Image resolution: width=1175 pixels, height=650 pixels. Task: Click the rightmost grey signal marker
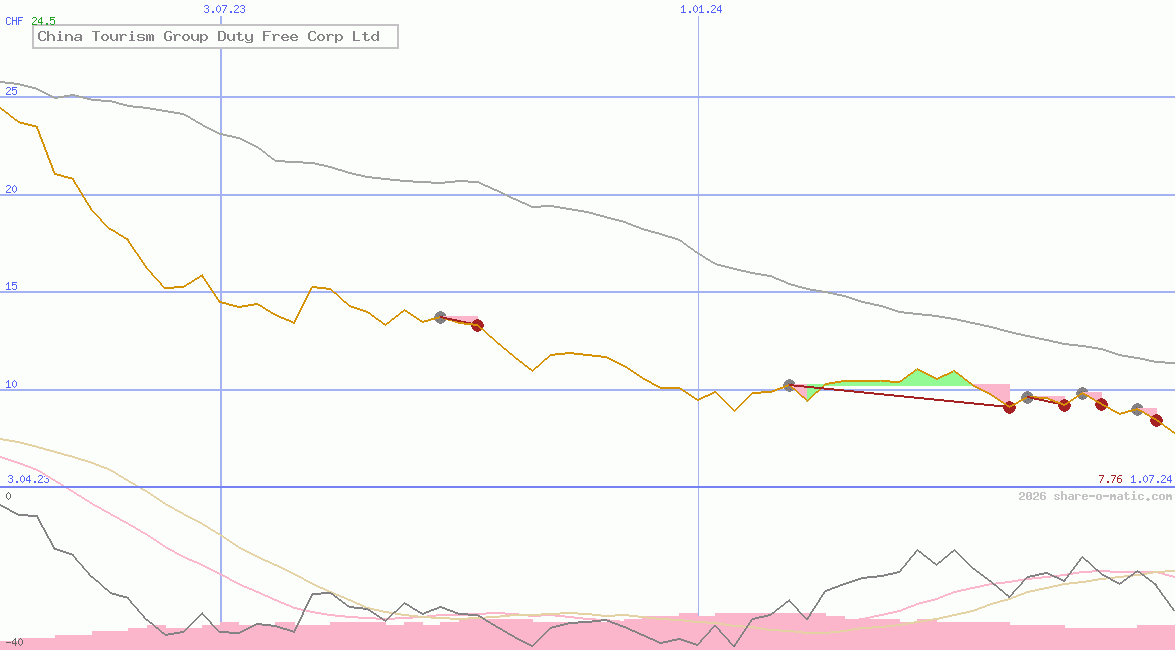pyautogui.click(x=1137, y=409)
